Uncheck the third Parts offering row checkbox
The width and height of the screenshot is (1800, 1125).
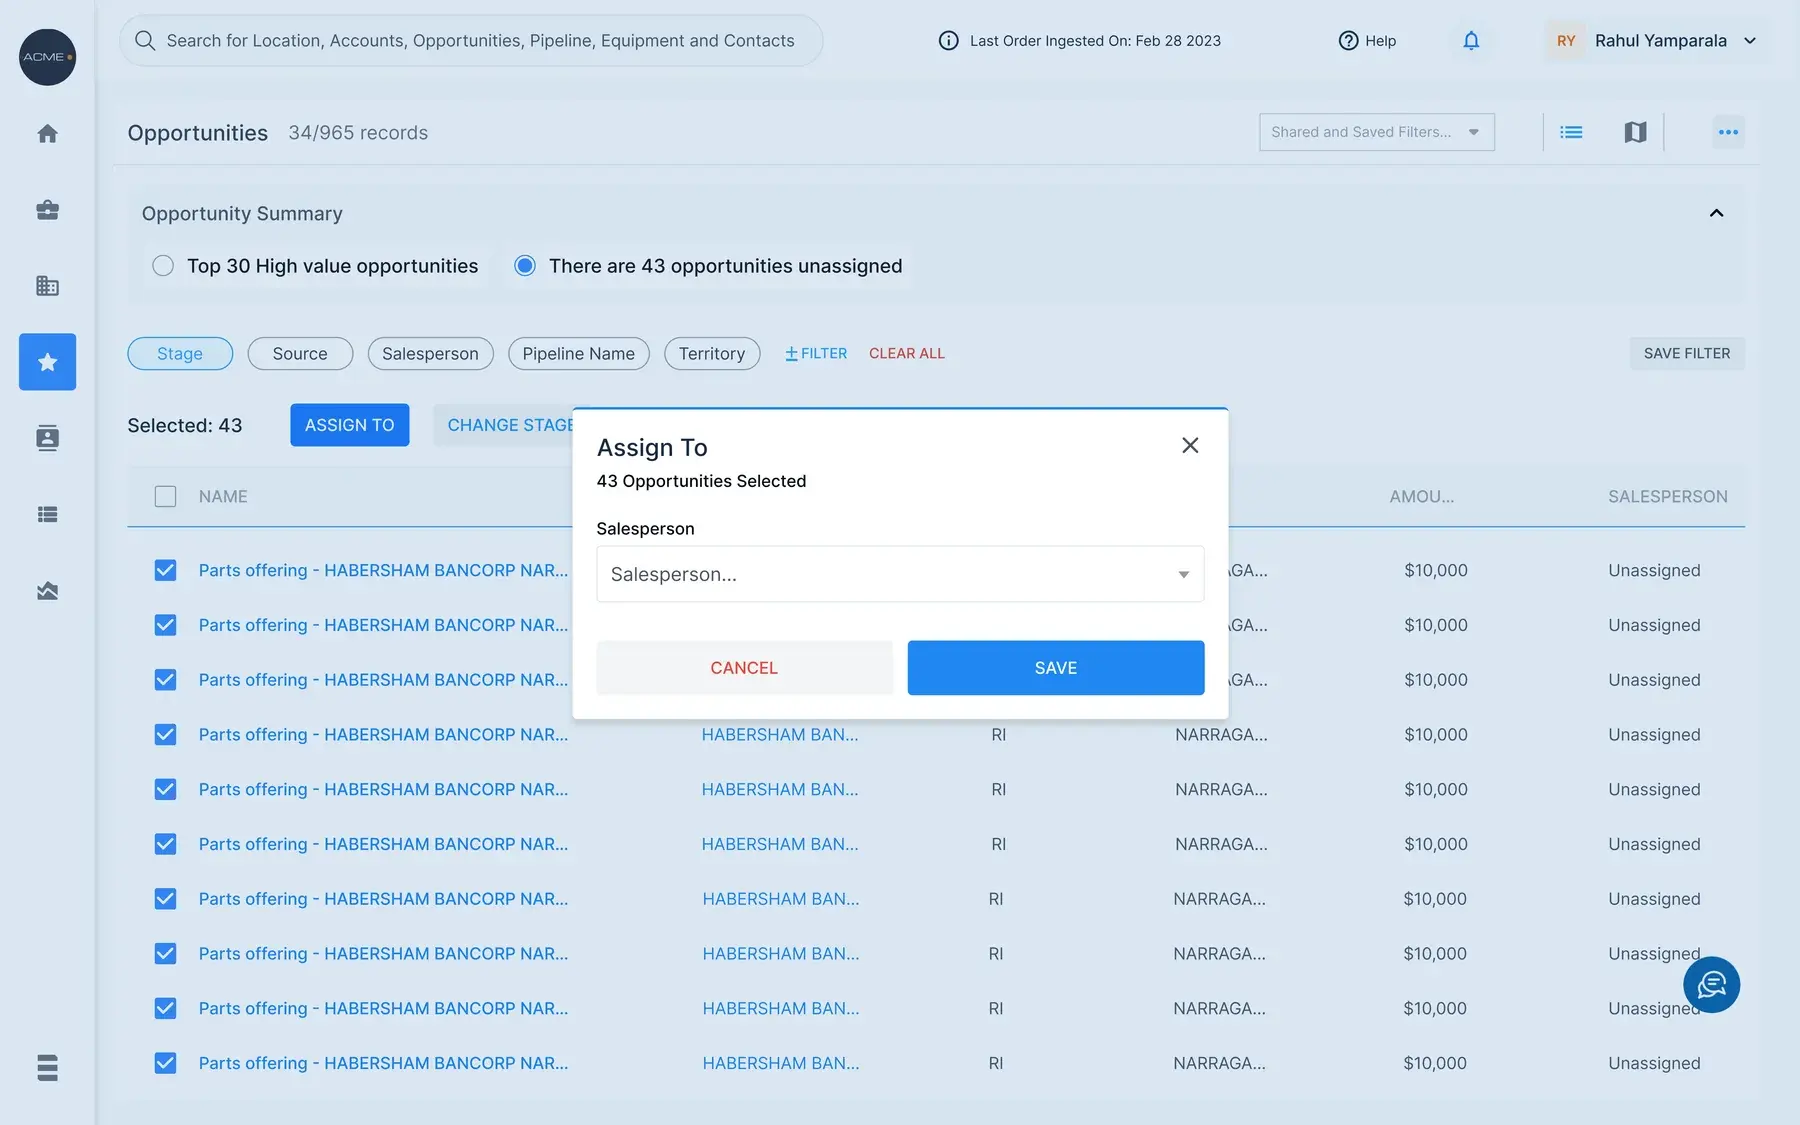pos(165,680)
